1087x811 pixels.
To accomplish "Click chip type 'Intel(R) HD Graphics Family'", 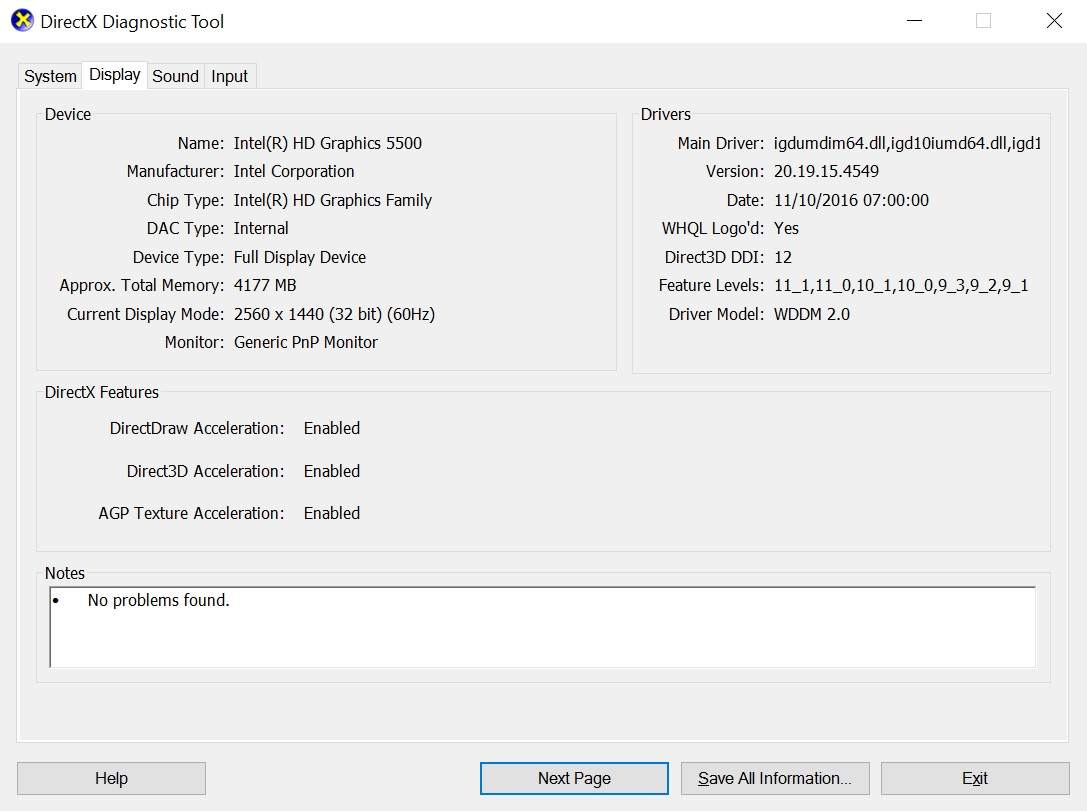I will [x=333, y=200].
